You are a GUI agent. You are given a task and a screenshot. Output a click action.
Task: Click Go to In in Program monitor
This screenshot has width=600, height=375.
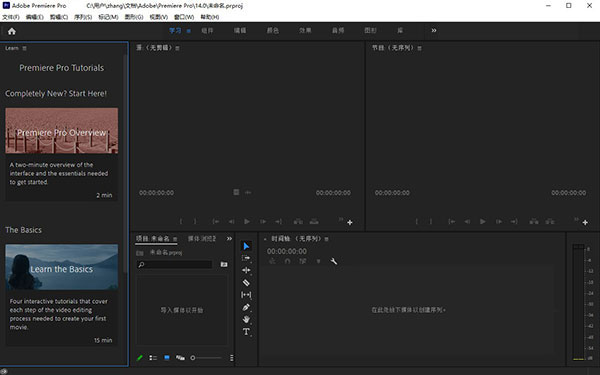click(452, 221)
